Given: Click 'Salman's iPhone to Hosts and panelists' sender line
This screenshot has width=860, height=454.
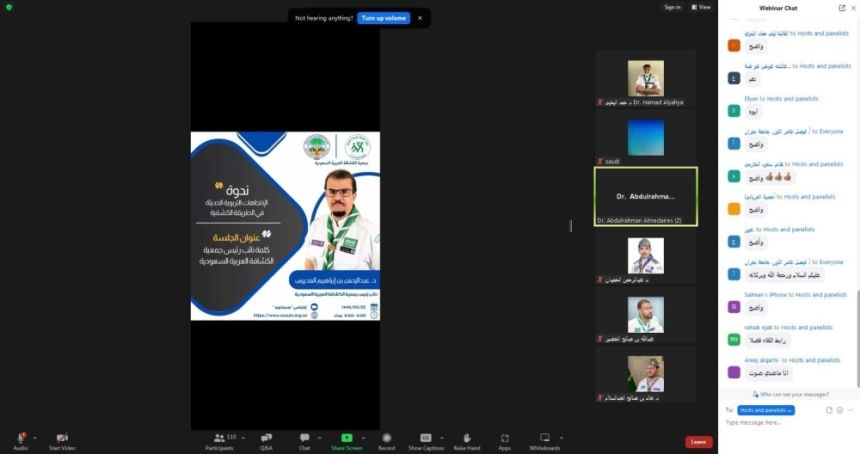Looking at the screenshot, I should tap(795, 295).
